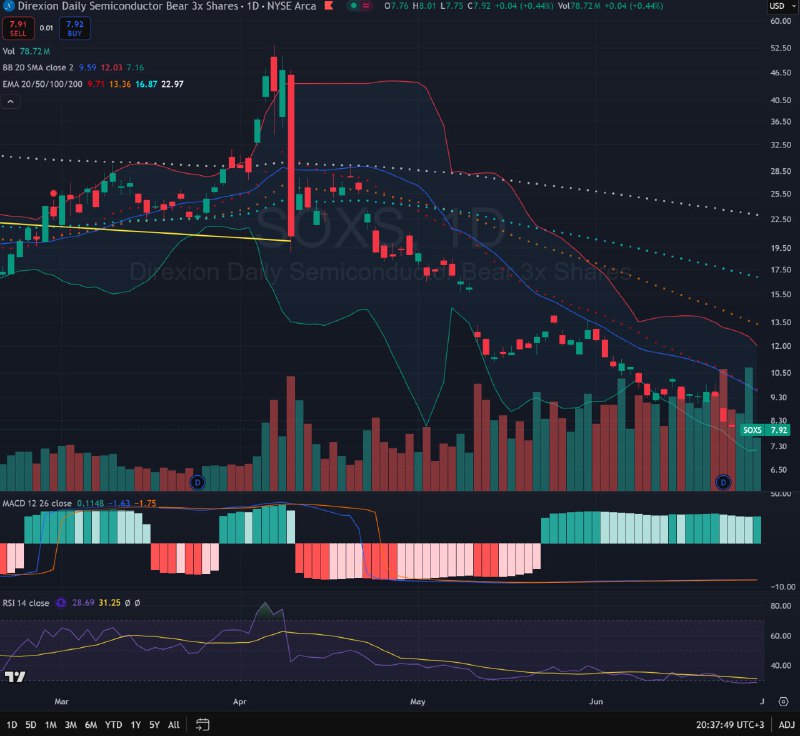Select the 3M time range

click(70, 725)
